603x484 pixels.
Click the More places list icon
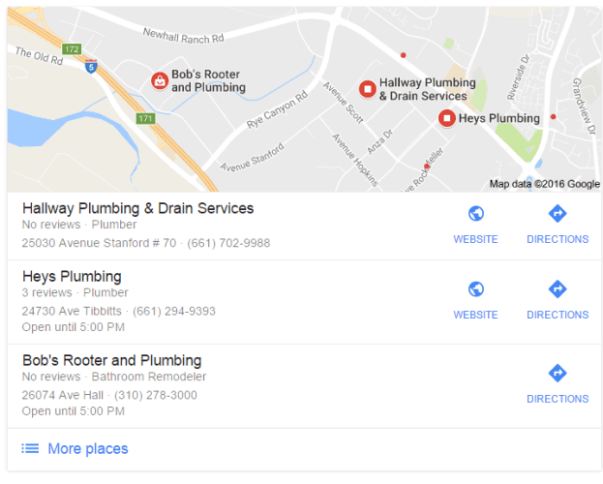(30, 448)
